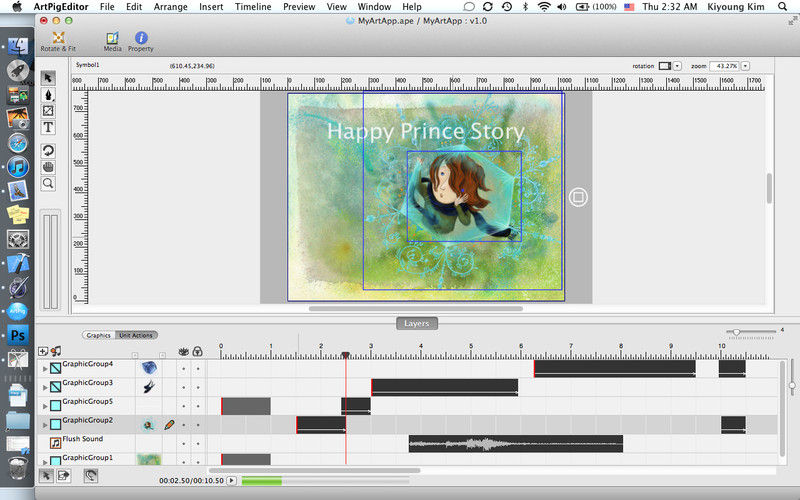
Task: Click the padlock lock column header icon
Action: pos(197,351)
